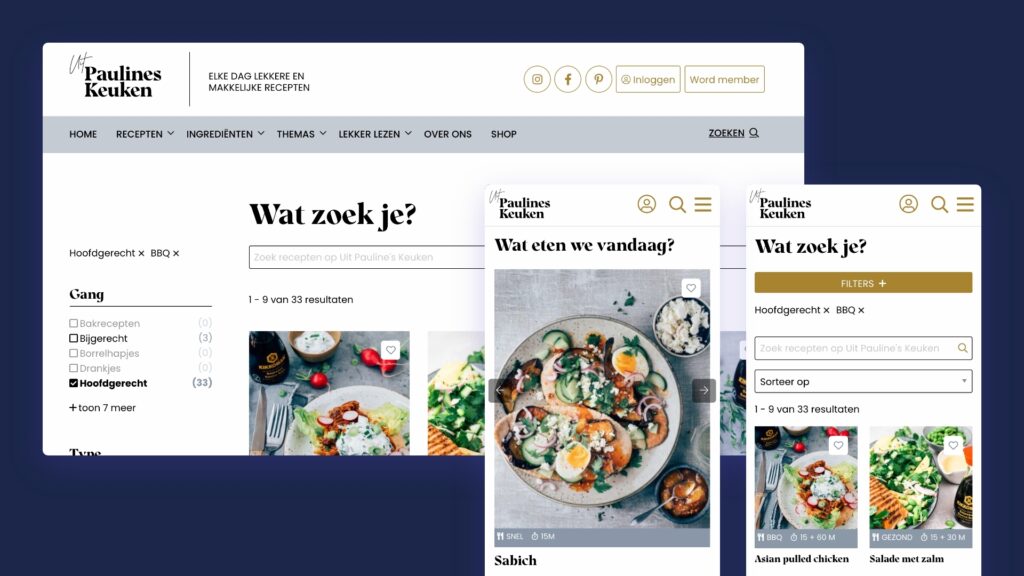This screenshot has width=1024, height=576.
Task: Click the desktop recipe search field
Action: (366, 257)
